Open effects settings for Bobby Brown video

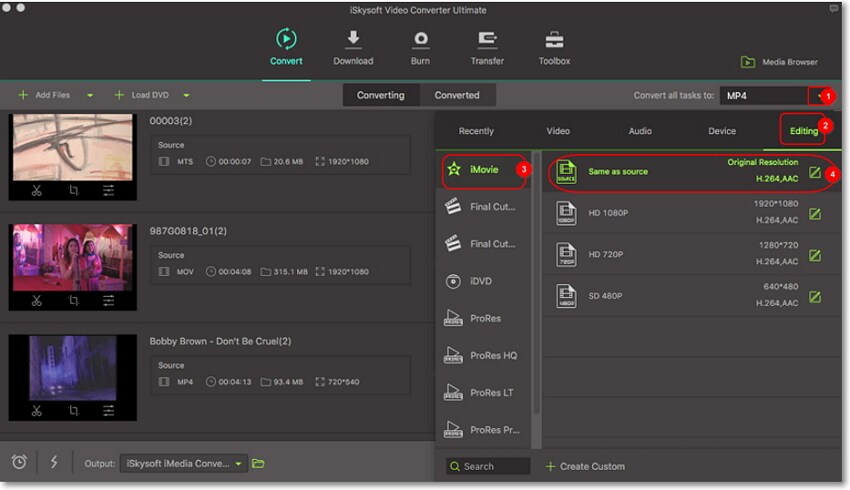click(x=108, y=411)
